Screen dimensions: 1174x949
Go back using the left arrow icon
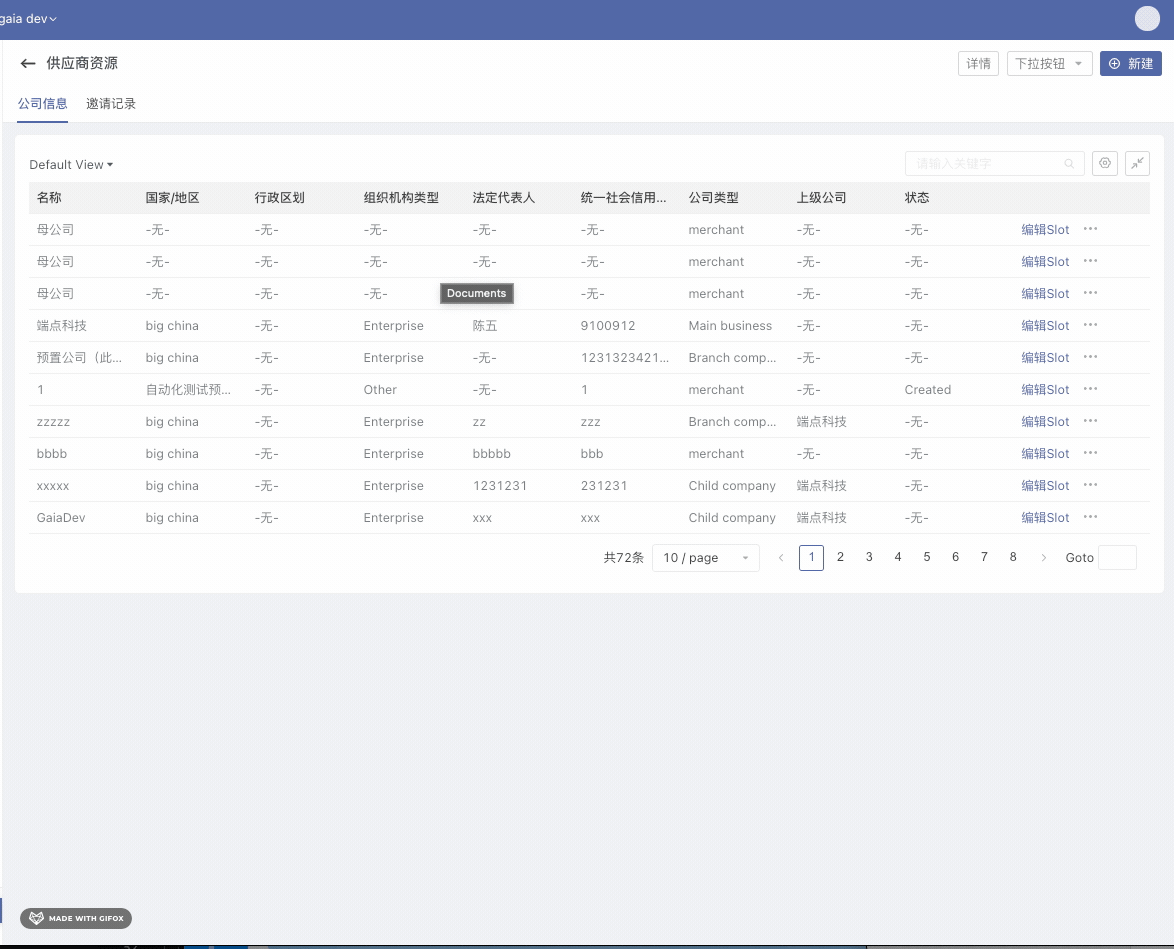[x=28, y=64]
